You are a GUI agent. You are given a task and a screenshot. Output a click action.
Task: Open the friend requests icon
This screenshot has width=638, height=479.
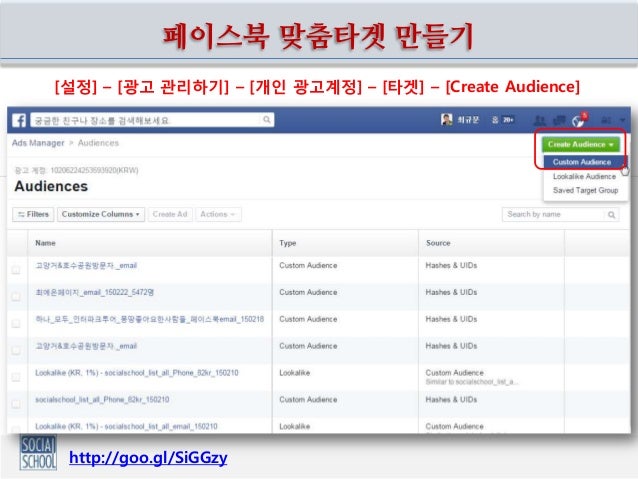[540, 120]
